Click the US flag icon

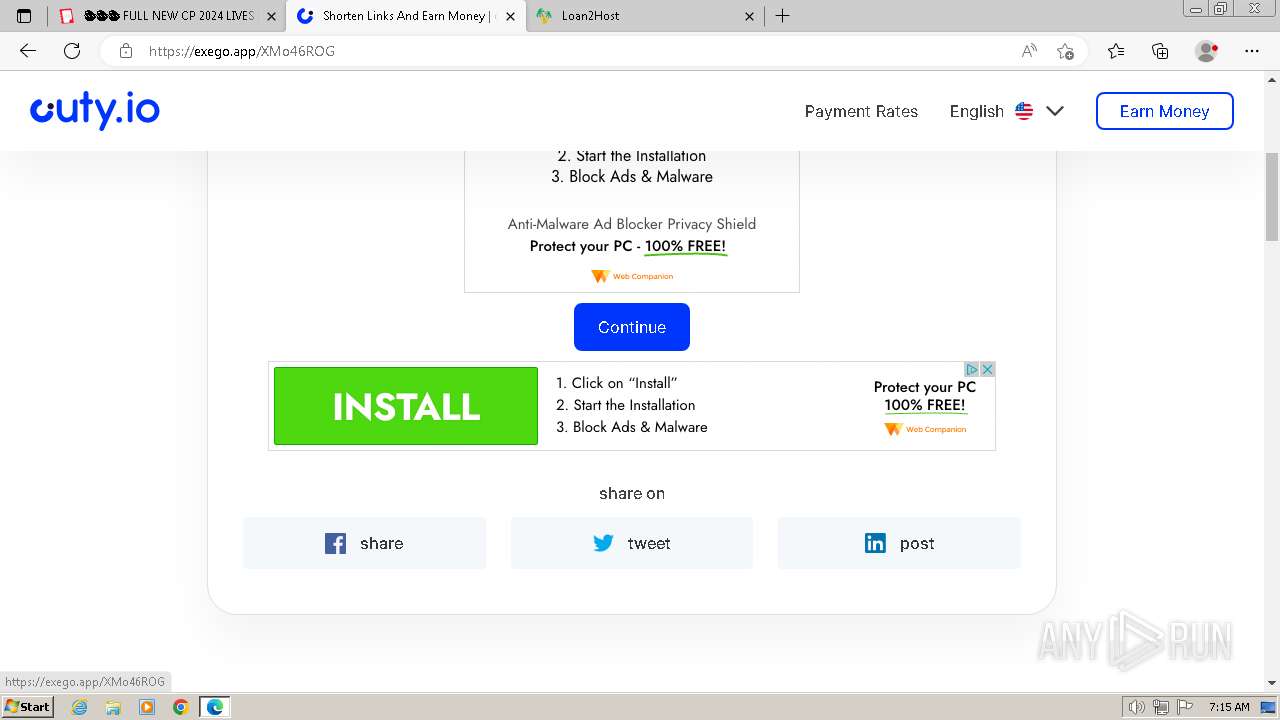[1024, 111]
